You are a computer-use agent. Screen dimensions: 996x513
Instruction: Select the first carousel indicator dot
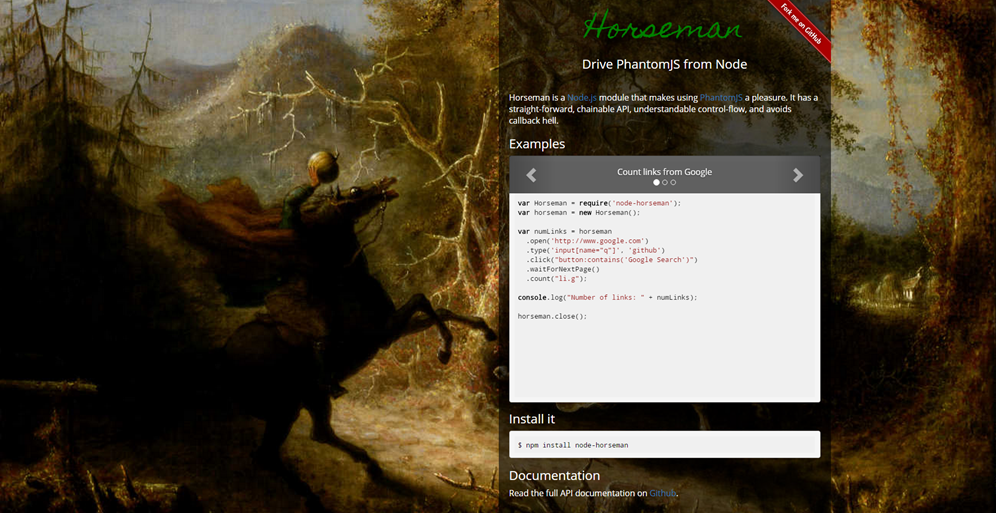pos(656,182)
